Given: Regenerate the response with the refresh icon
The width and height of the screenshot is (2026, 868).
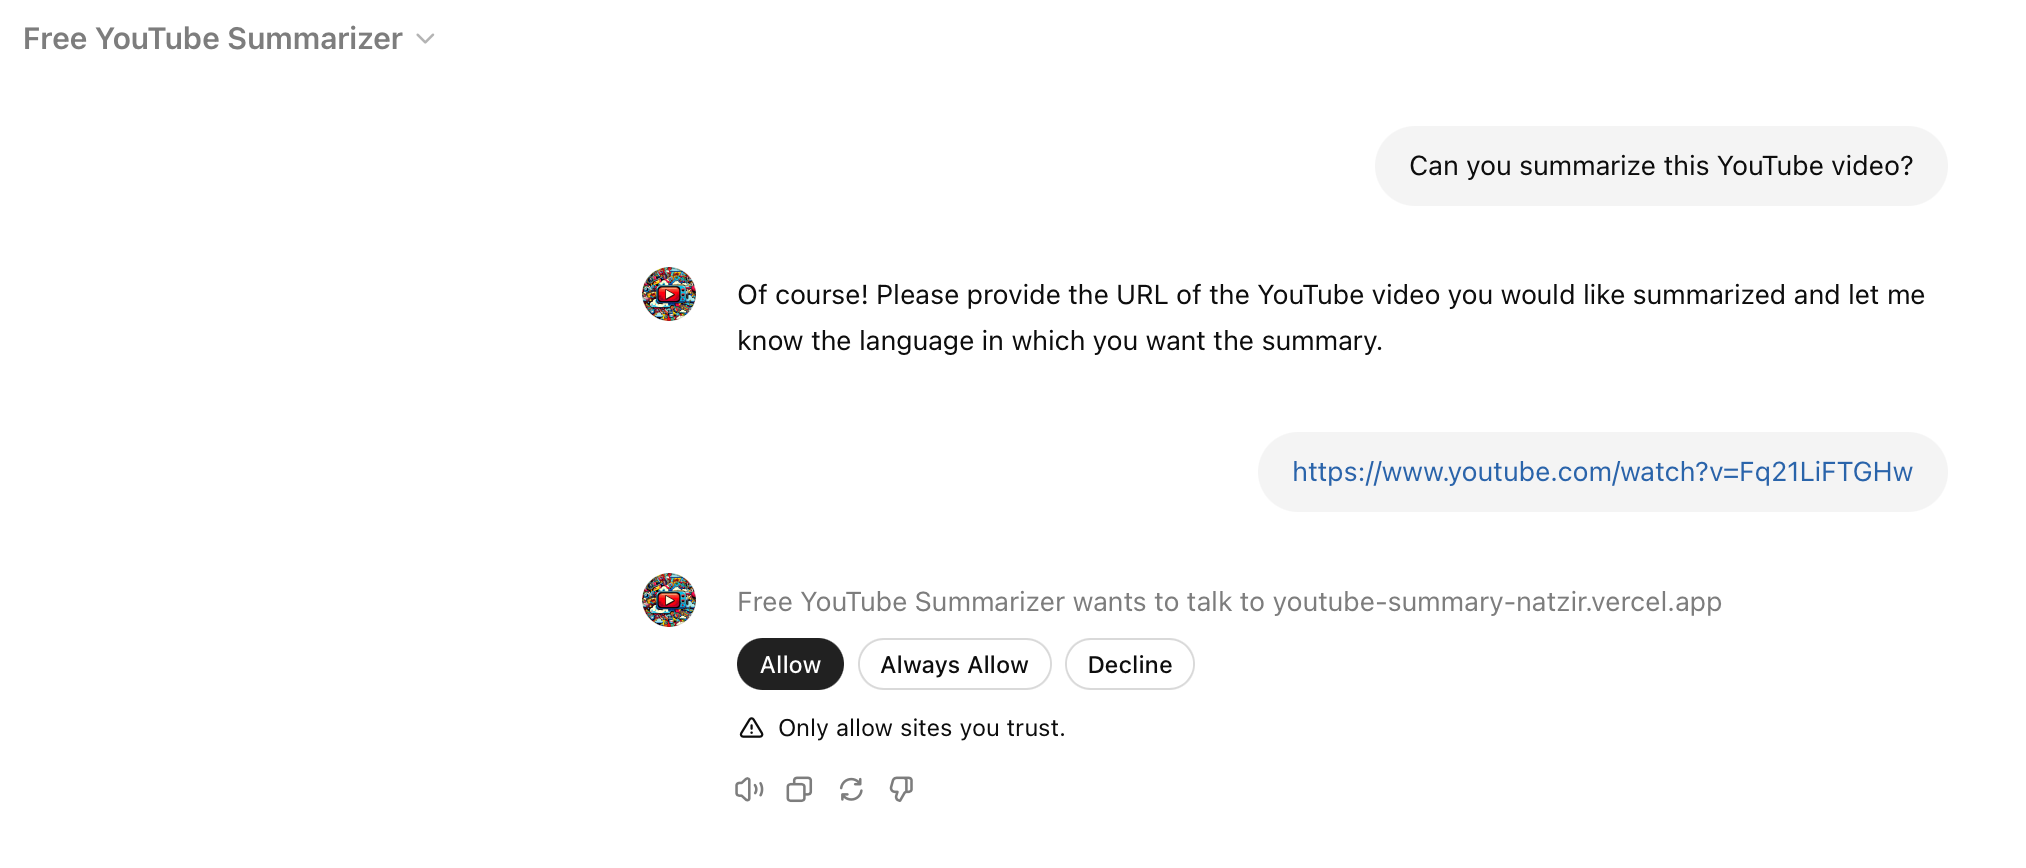Looking at the screenshot, I should tap(851, 790).
